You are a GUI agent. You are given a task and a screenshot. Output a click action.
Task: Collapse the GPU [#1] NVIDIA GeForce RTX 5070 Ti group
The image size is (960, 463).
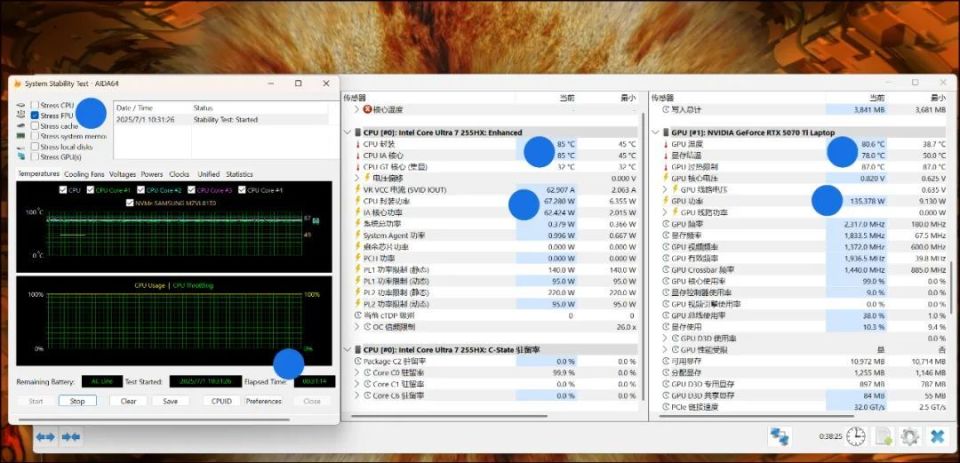(x=656, y=132)
